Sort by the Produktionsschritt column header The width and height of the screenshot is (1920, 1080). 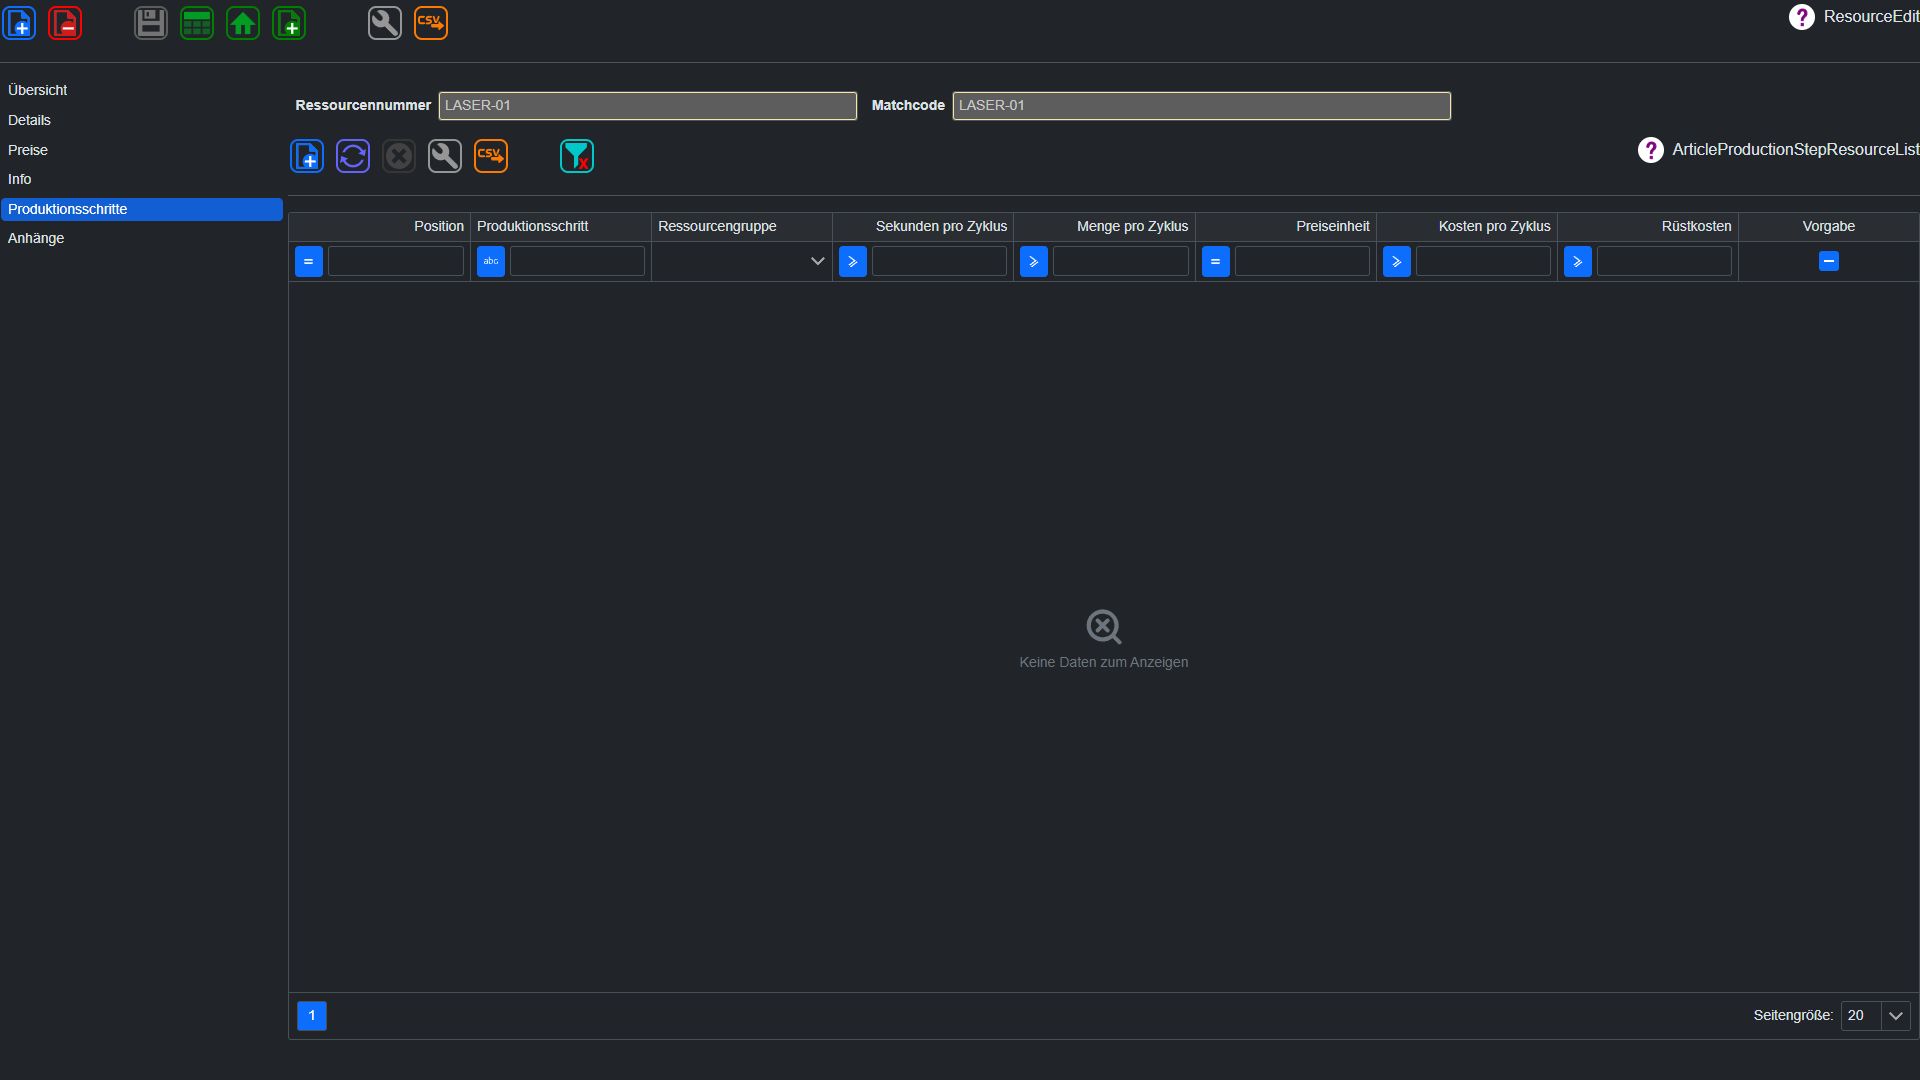[x=561, y=226]
